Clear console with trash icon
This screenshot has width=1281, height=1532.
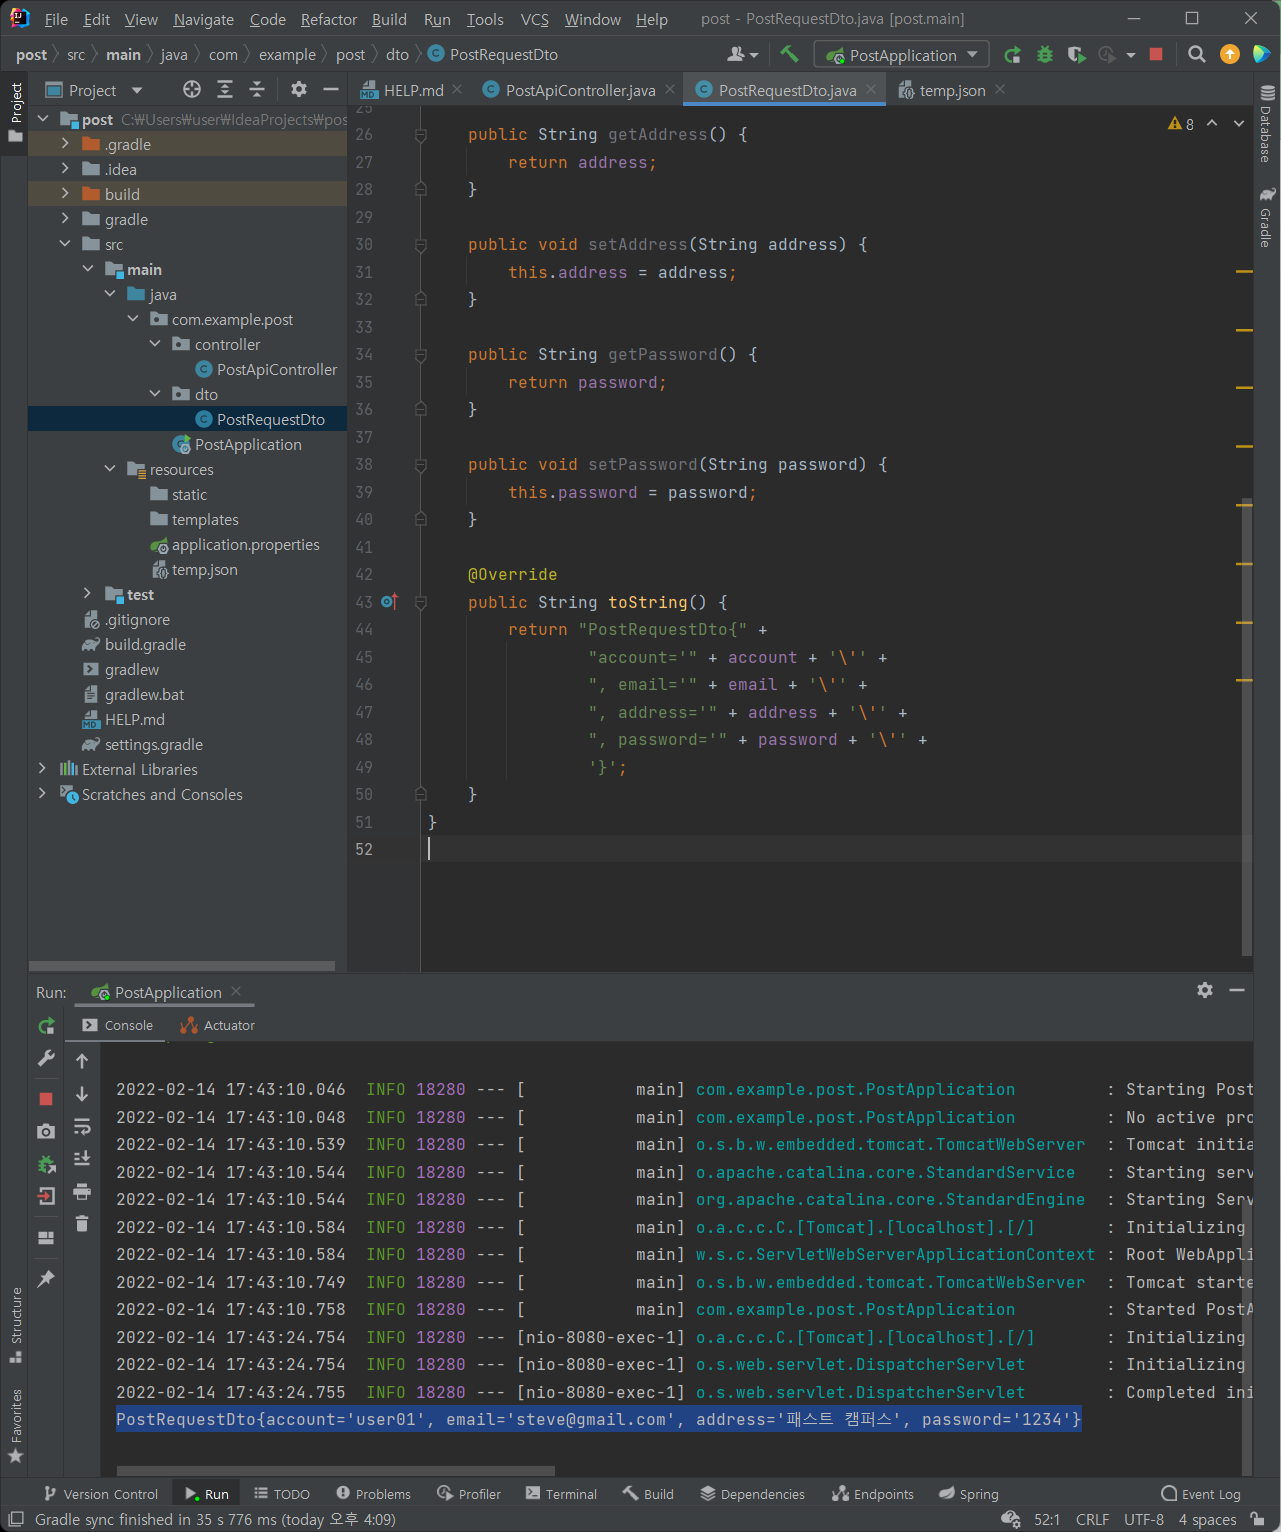pos(82,1224)
